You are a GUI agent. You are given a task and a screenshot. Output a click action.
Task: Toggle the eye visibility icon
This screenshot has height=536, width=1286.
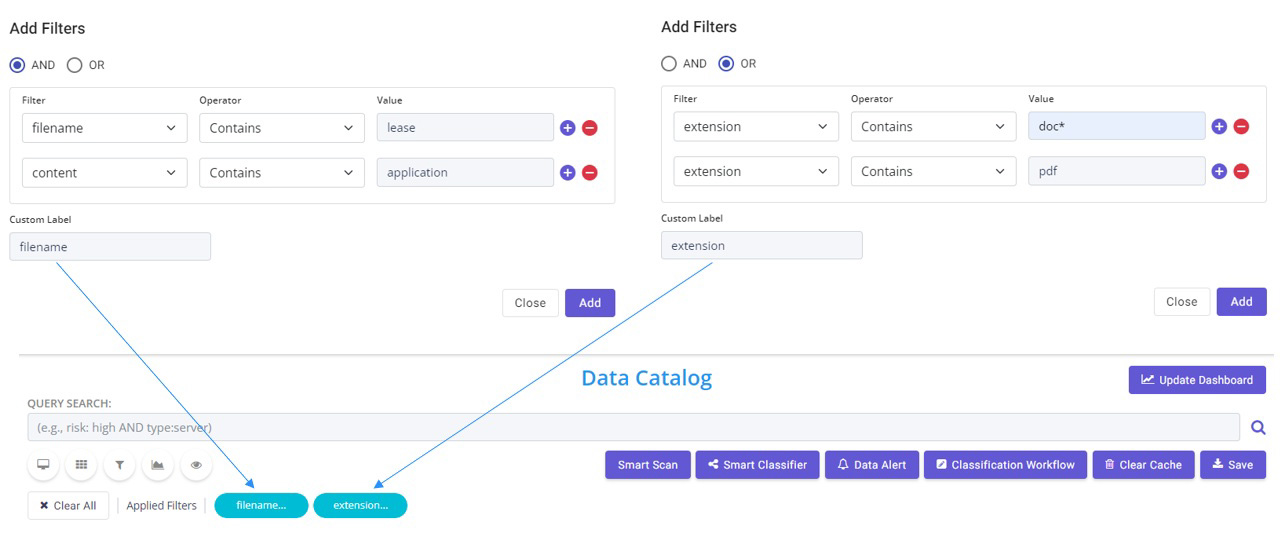tap(196, 465)
